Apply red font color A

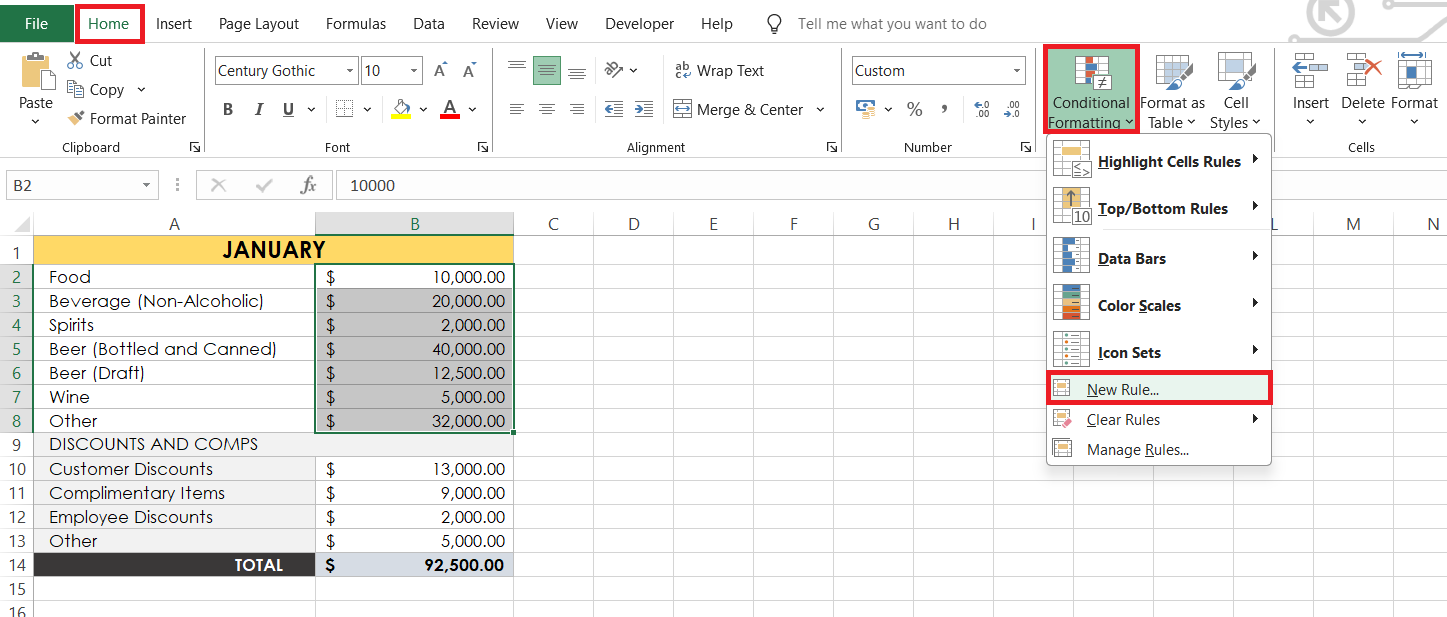(450, 109)
